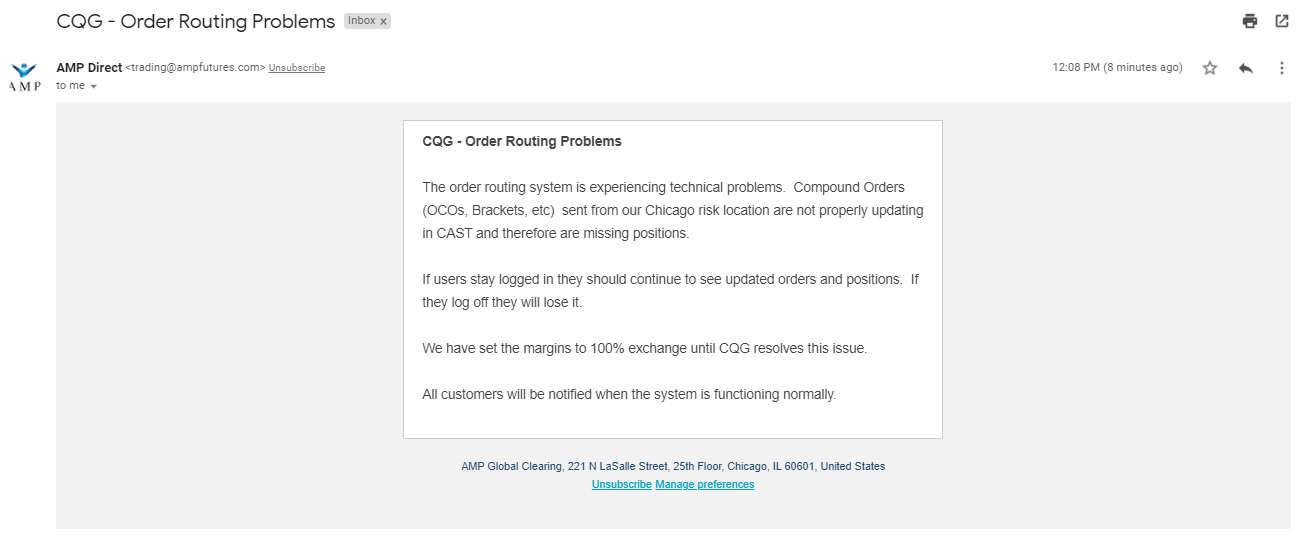Reply to the email using the arrow icon
This screenshot has height=547, width=1300.
(x=1245, y=68)
